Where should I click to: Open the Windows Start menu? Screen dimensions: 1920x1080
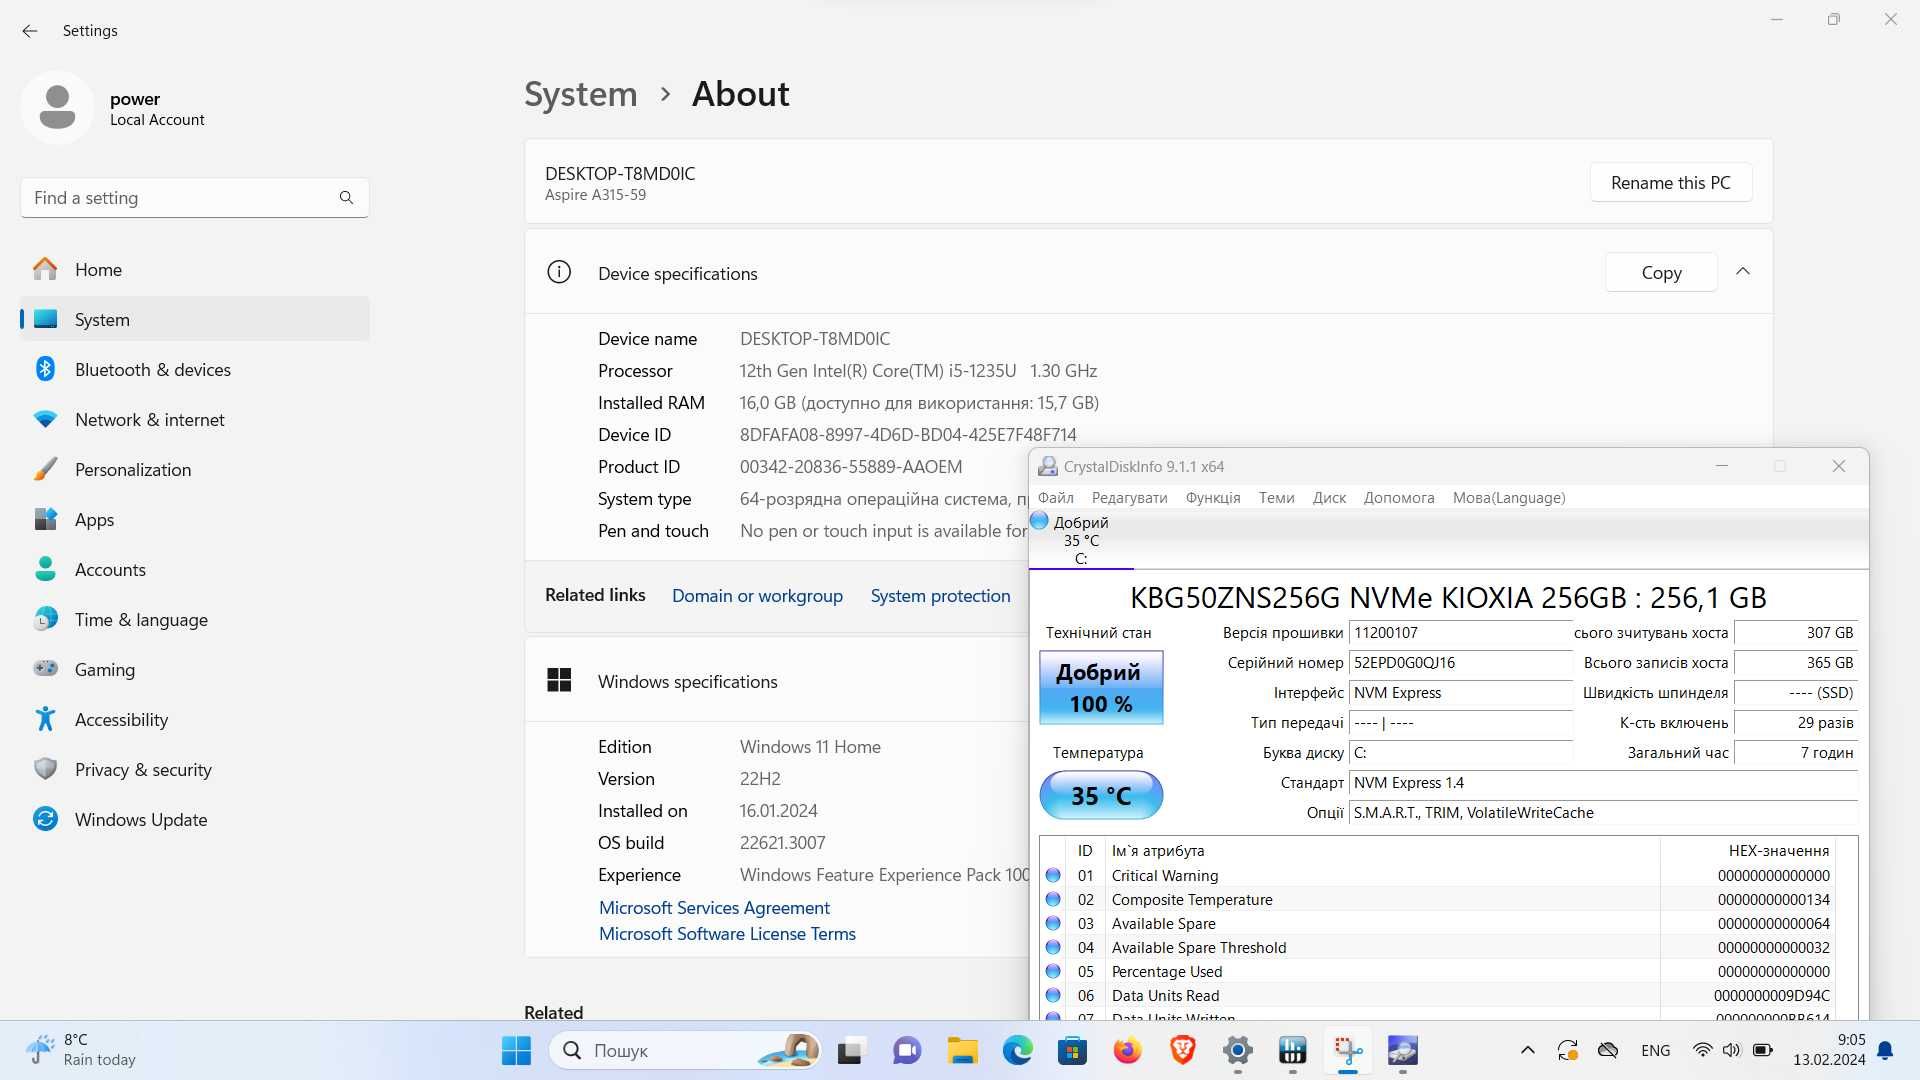pyautogui.click(x=516, y=1050)
